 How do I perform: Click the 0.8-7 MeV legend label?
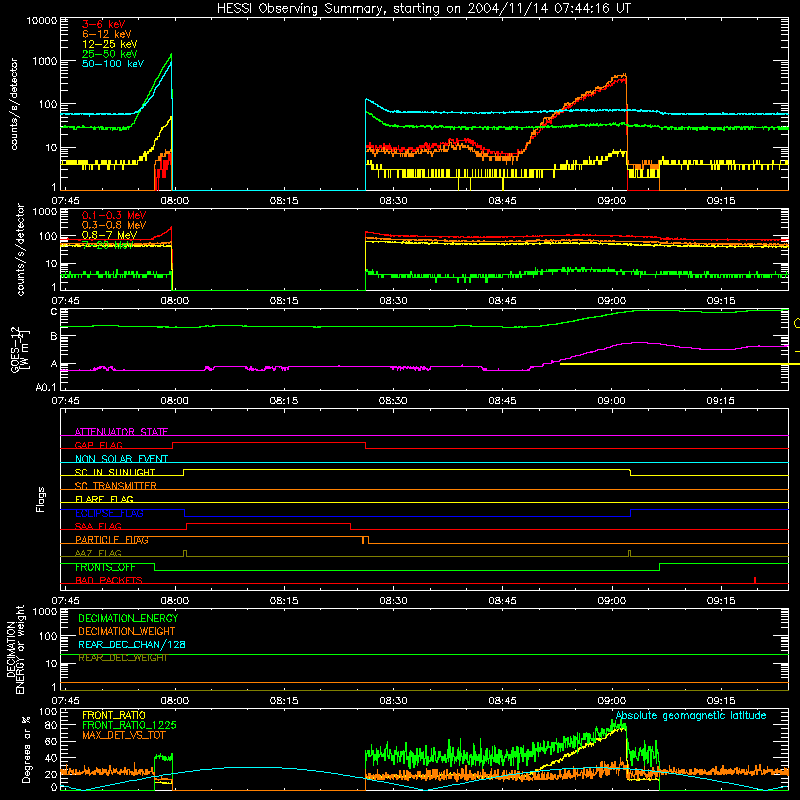109,235
